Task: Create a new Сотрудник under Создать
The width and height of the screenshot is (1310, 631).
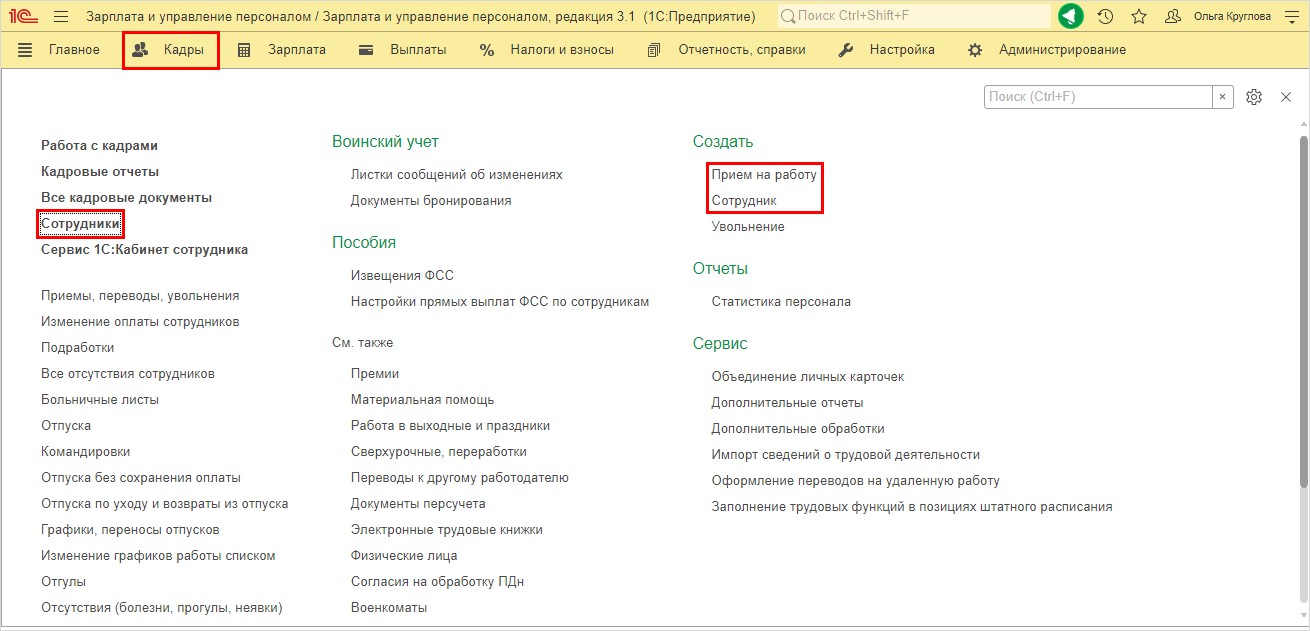Action: pyautogui.click(x=744, y=201)
